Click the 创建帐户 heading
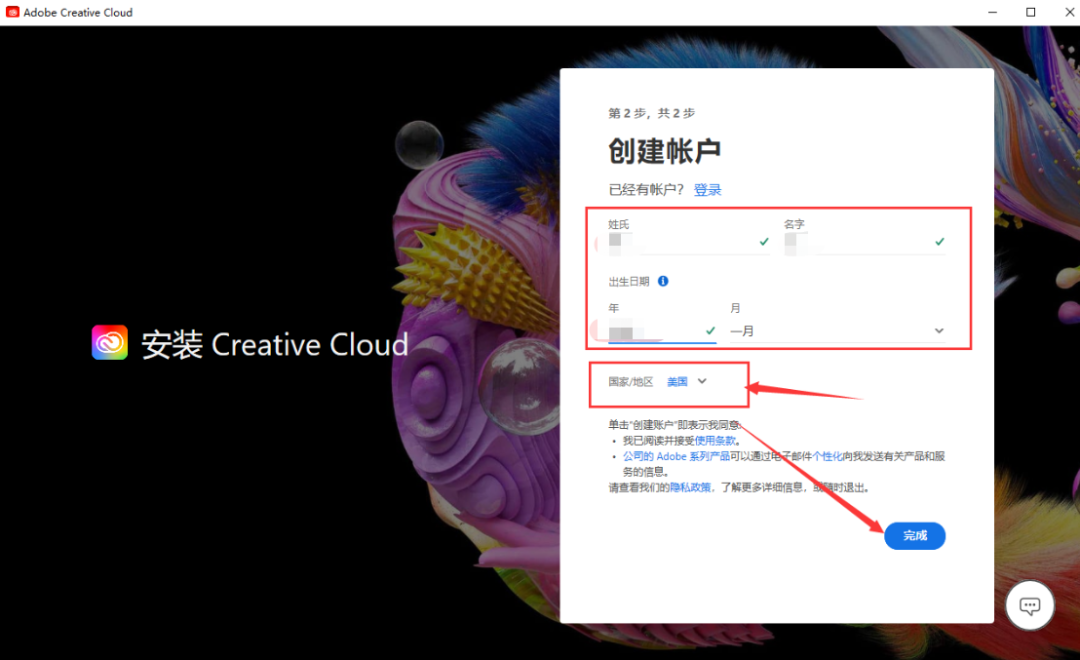The width and height of the screenshot is (1080, 660). tap(665, 151)
